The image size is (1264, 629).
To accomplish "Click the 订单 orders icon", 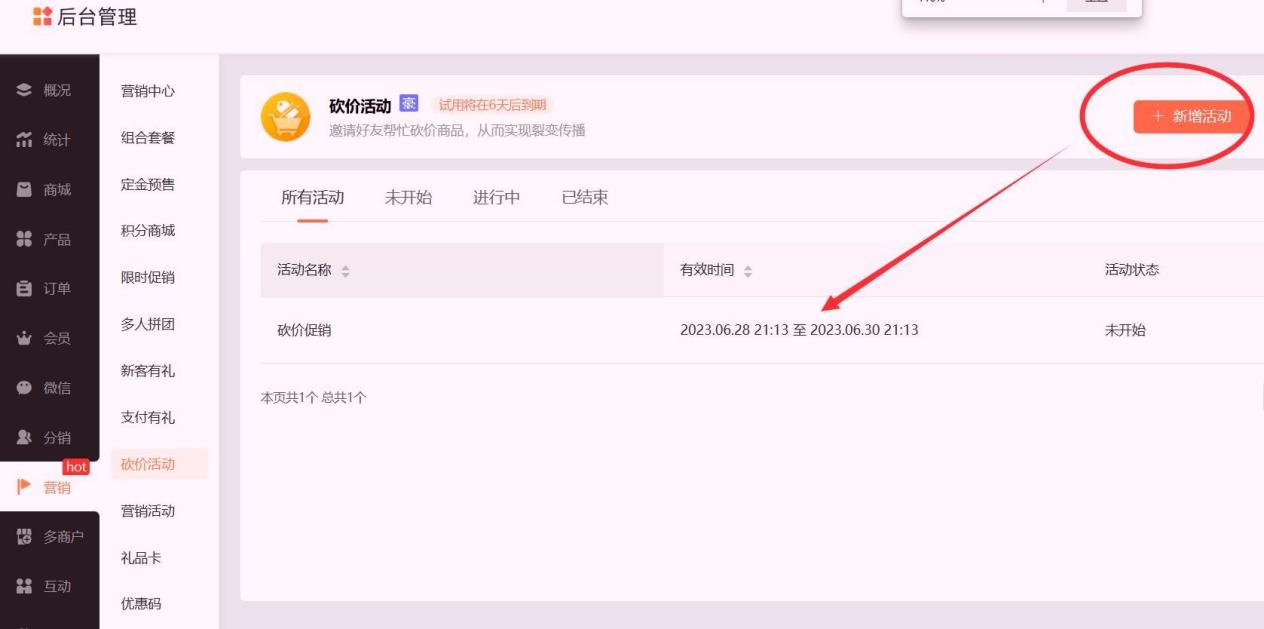I will (x=24, y=289).
